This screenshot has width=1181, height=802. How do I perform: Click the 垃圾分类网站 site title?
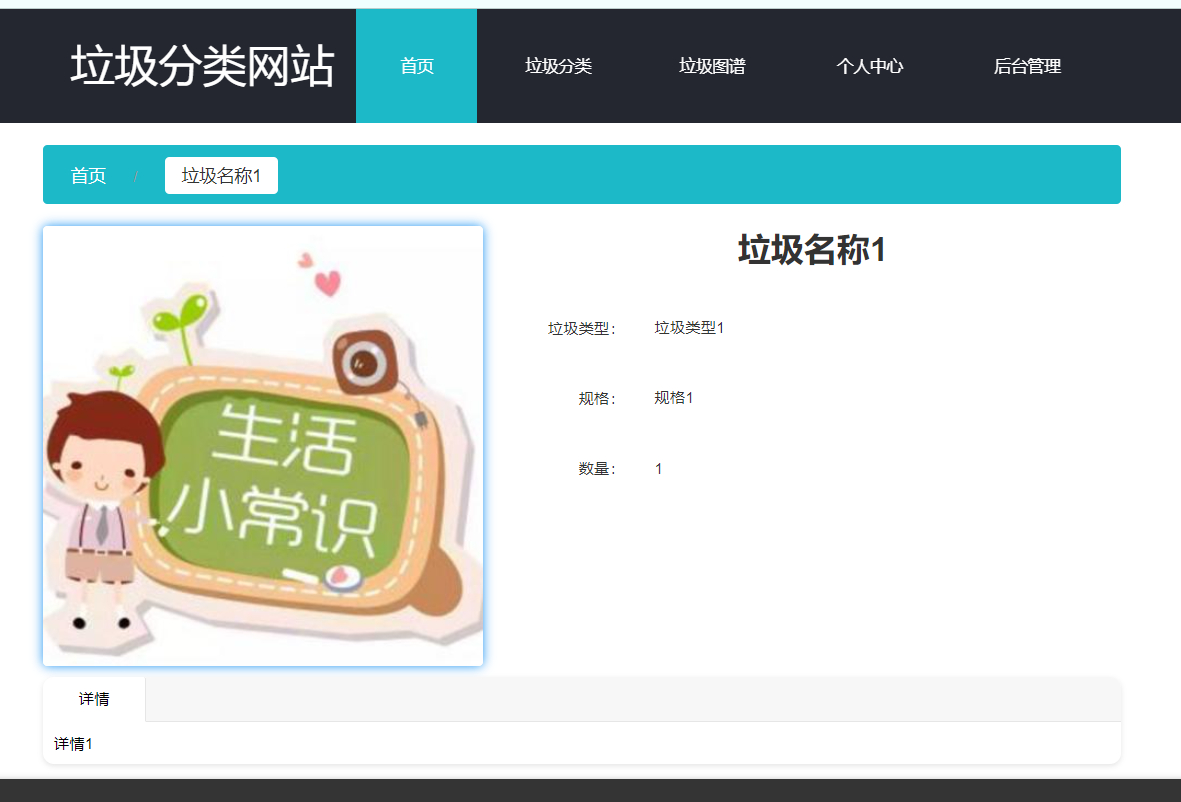coord(202,67)
